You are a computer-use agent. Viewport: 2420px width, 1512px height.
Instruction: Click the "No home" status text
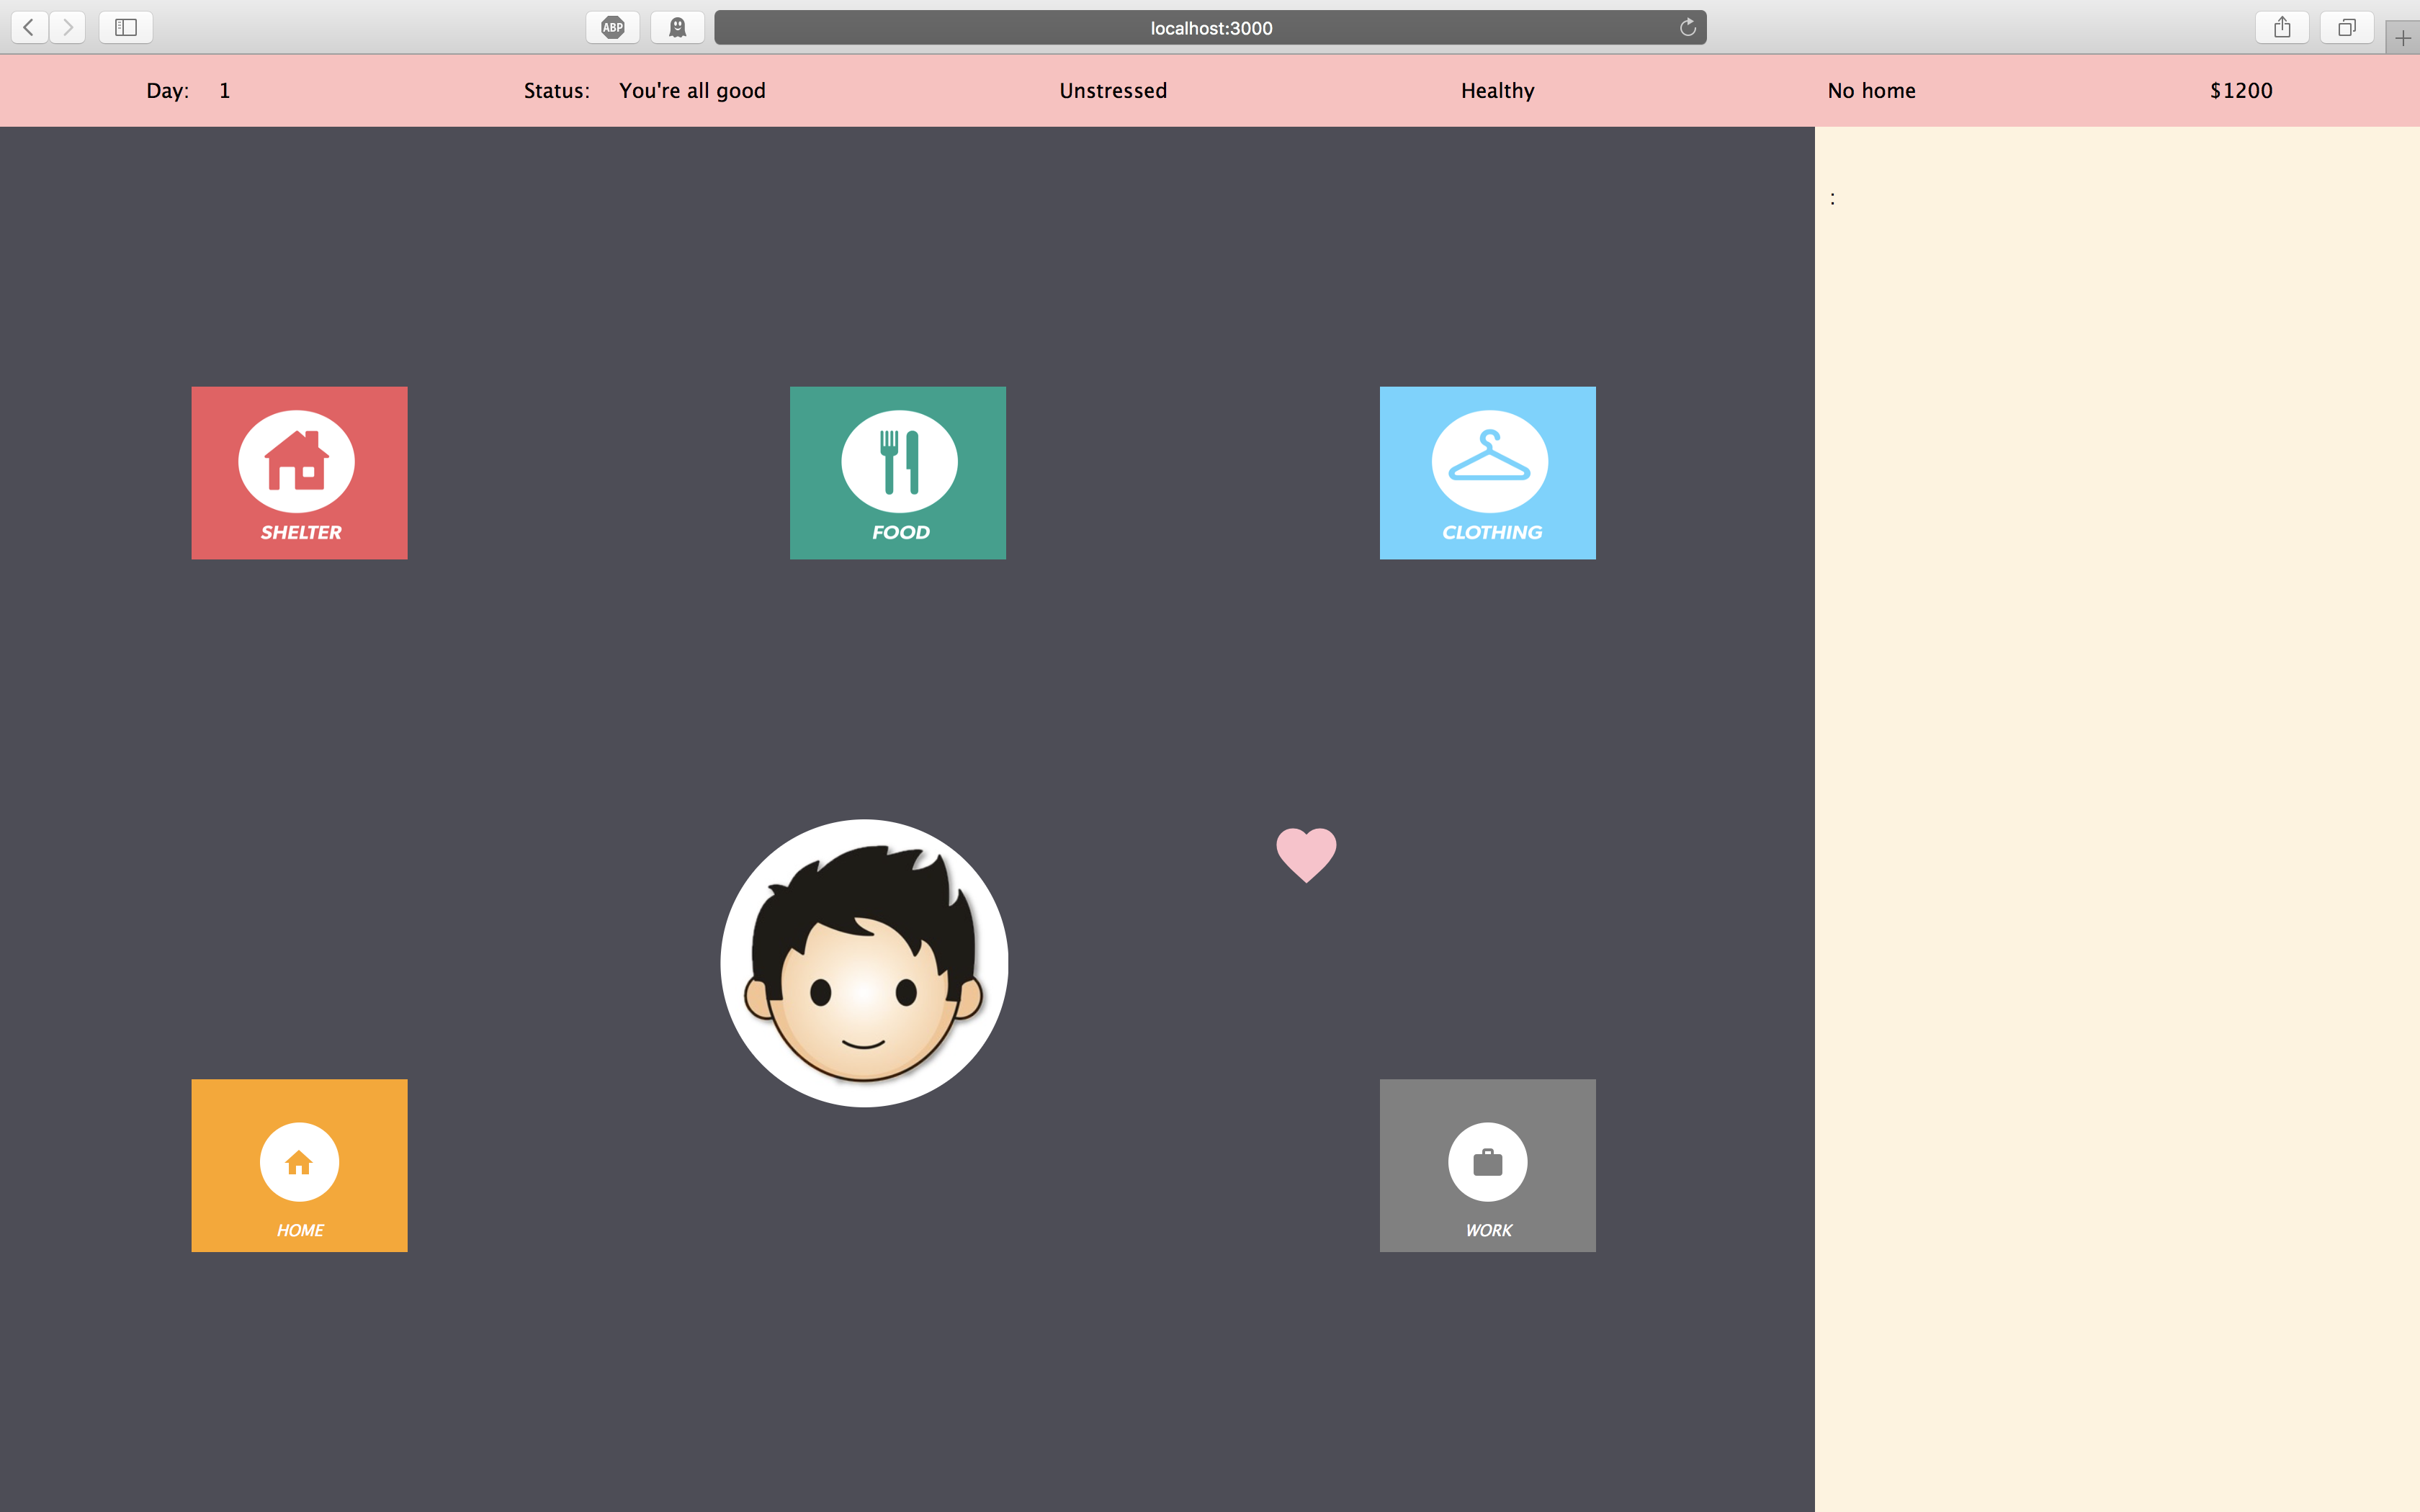coord(1871,91)
